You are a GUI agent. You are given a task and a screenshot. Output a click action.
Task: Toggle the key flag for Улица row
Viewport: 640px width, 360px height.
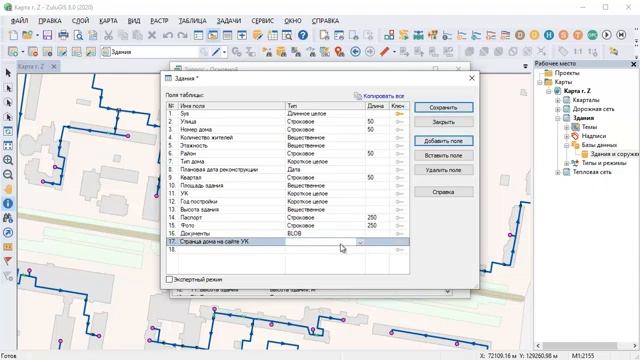[x=399, y=122]
